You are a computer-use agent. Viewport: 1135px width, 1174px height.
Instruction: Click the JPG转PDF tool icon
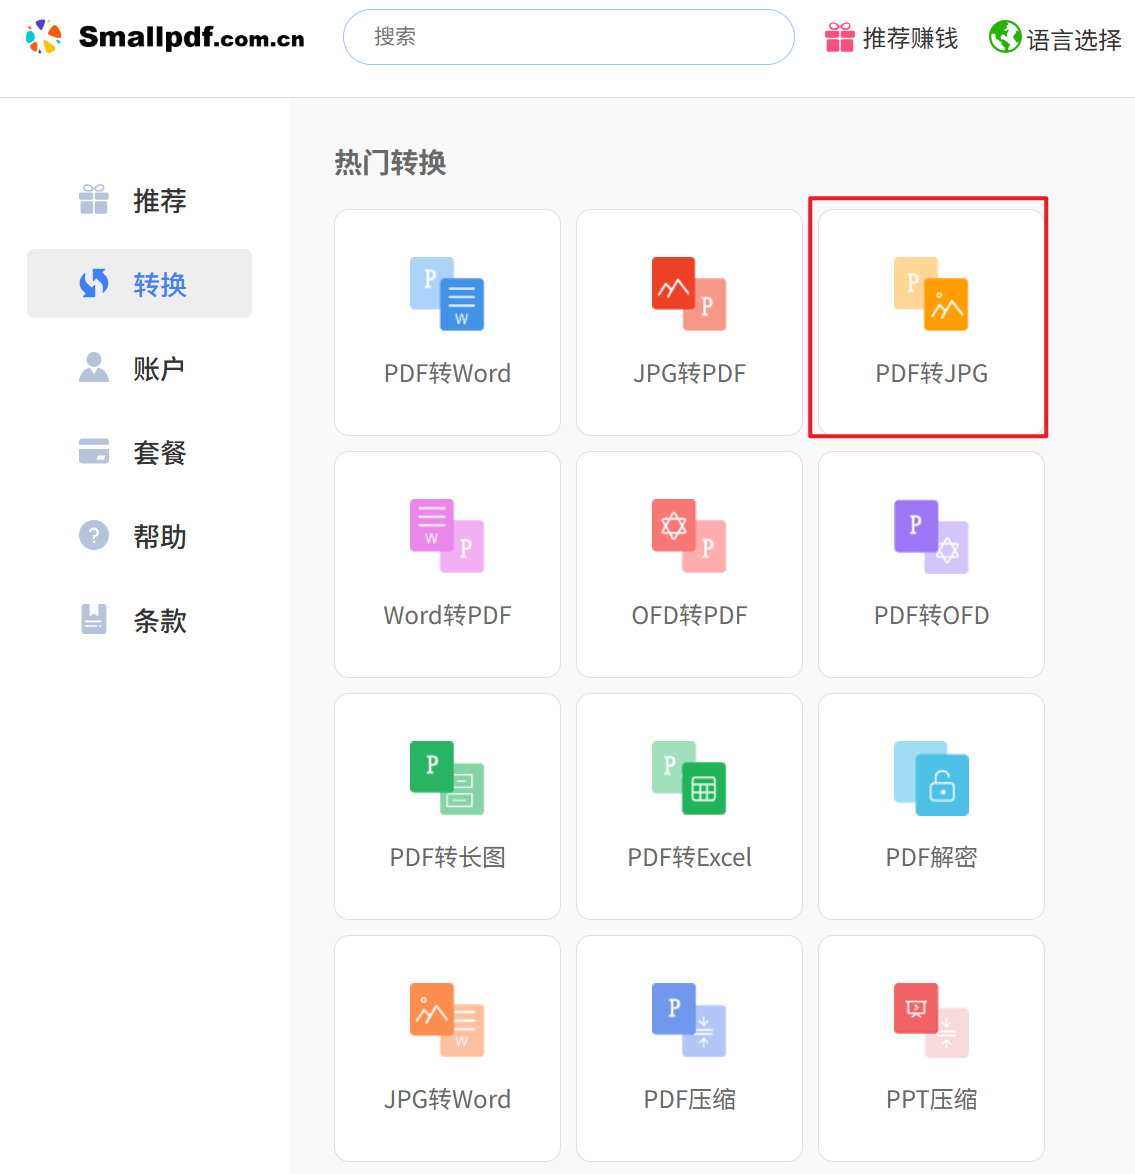pyautogui.click(x=689, y=293)
